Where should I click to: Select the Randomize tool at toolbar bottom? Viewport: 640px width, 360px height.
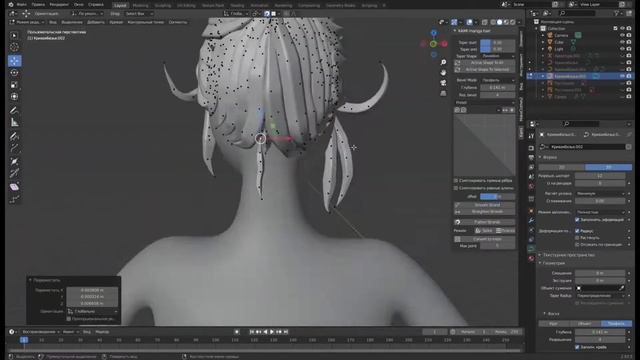pyautogui.click(x=14, y=199)
